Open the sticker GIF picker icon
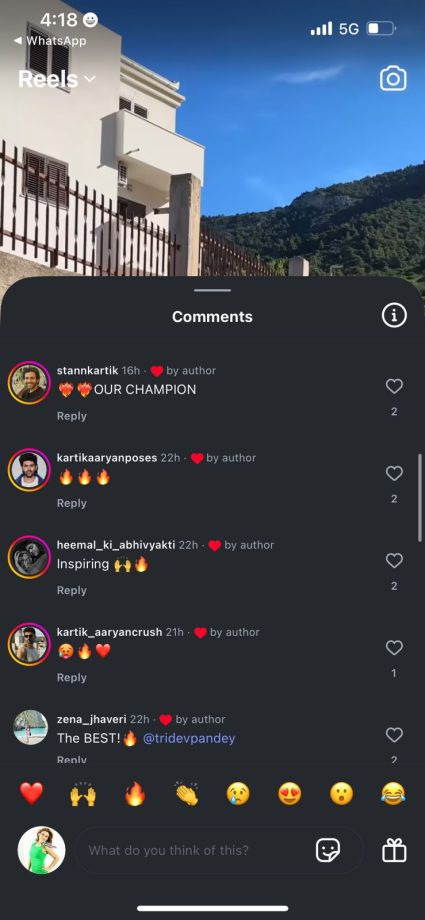Screen dimensions: 425x920 point(328,850)
